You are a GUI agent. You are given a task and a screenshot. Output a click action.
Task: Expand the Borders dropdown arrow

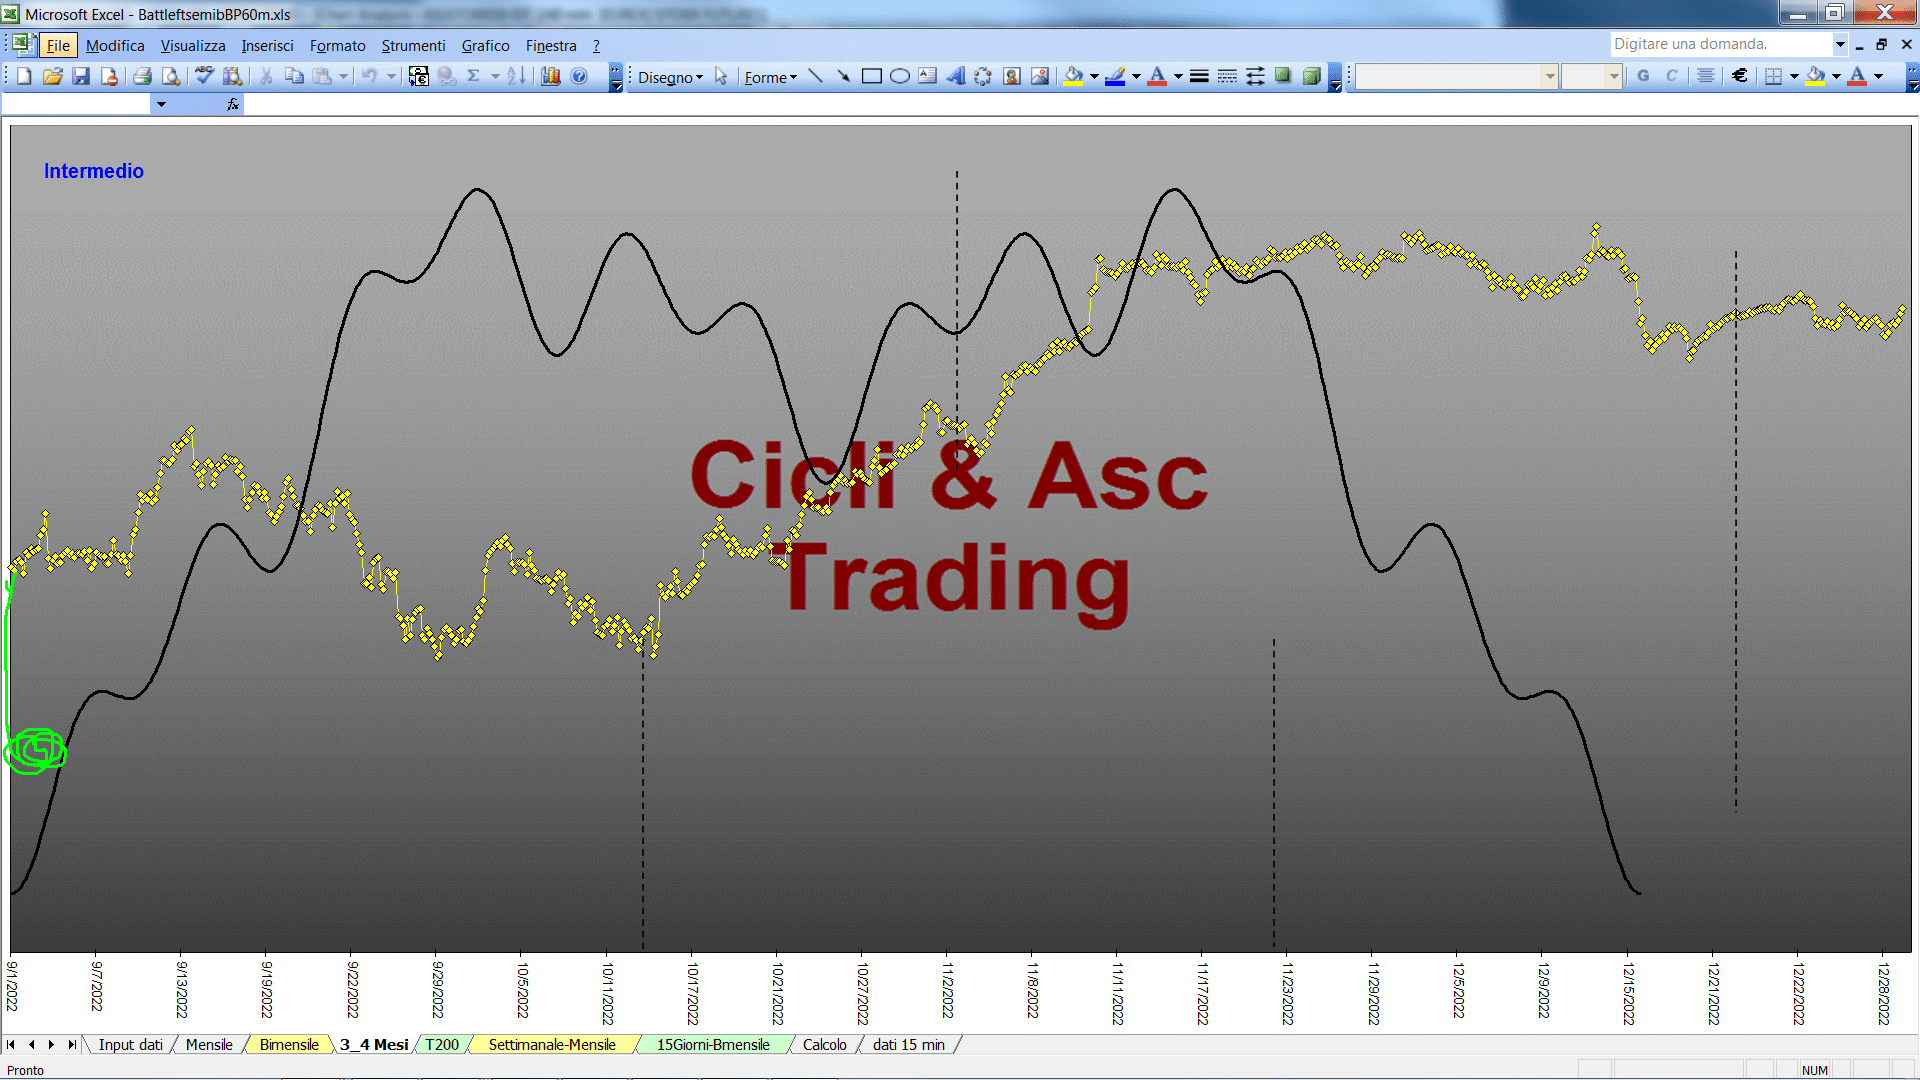(1794, 76)
